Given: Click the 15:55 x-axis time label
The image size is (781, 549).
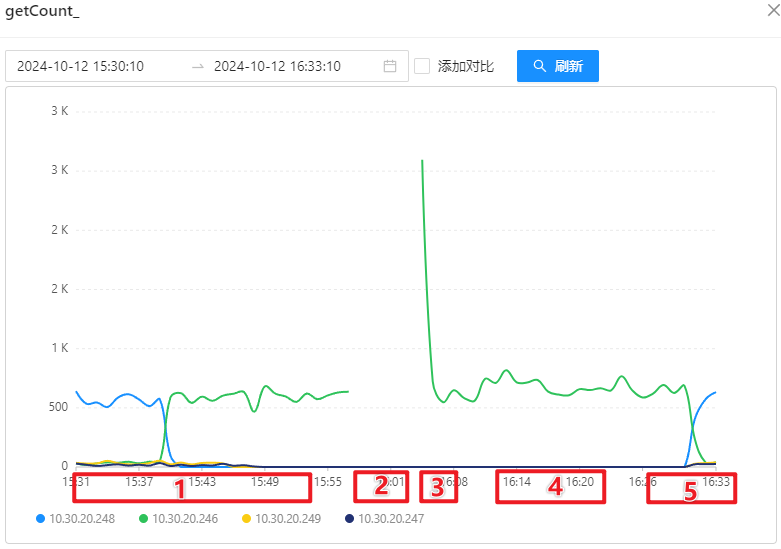Looking at the screenshot, I should pos(328,481).
